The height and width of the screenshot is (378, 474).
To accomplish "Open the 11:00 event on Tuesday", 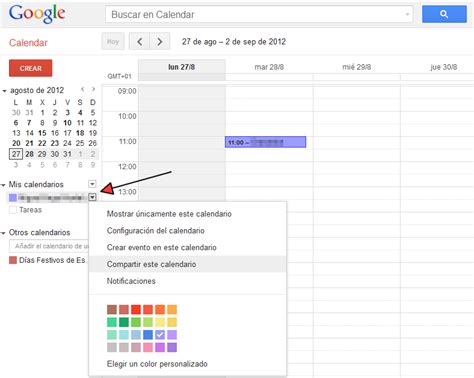I will point(266,142).
